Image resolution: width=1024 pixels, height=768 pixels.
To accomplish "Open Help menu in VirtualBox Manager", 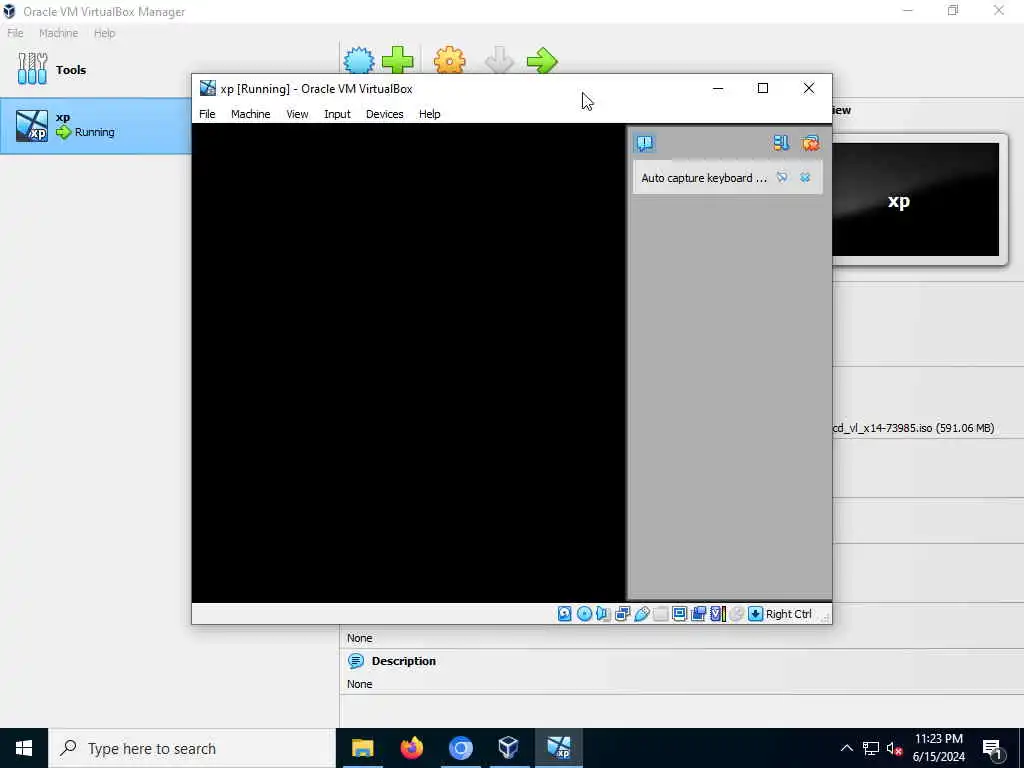I will click(104, 33).
